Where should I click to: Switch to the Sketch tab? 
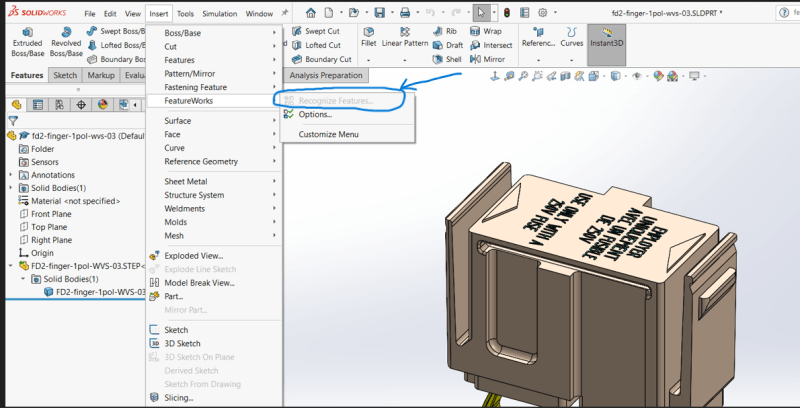65,75
